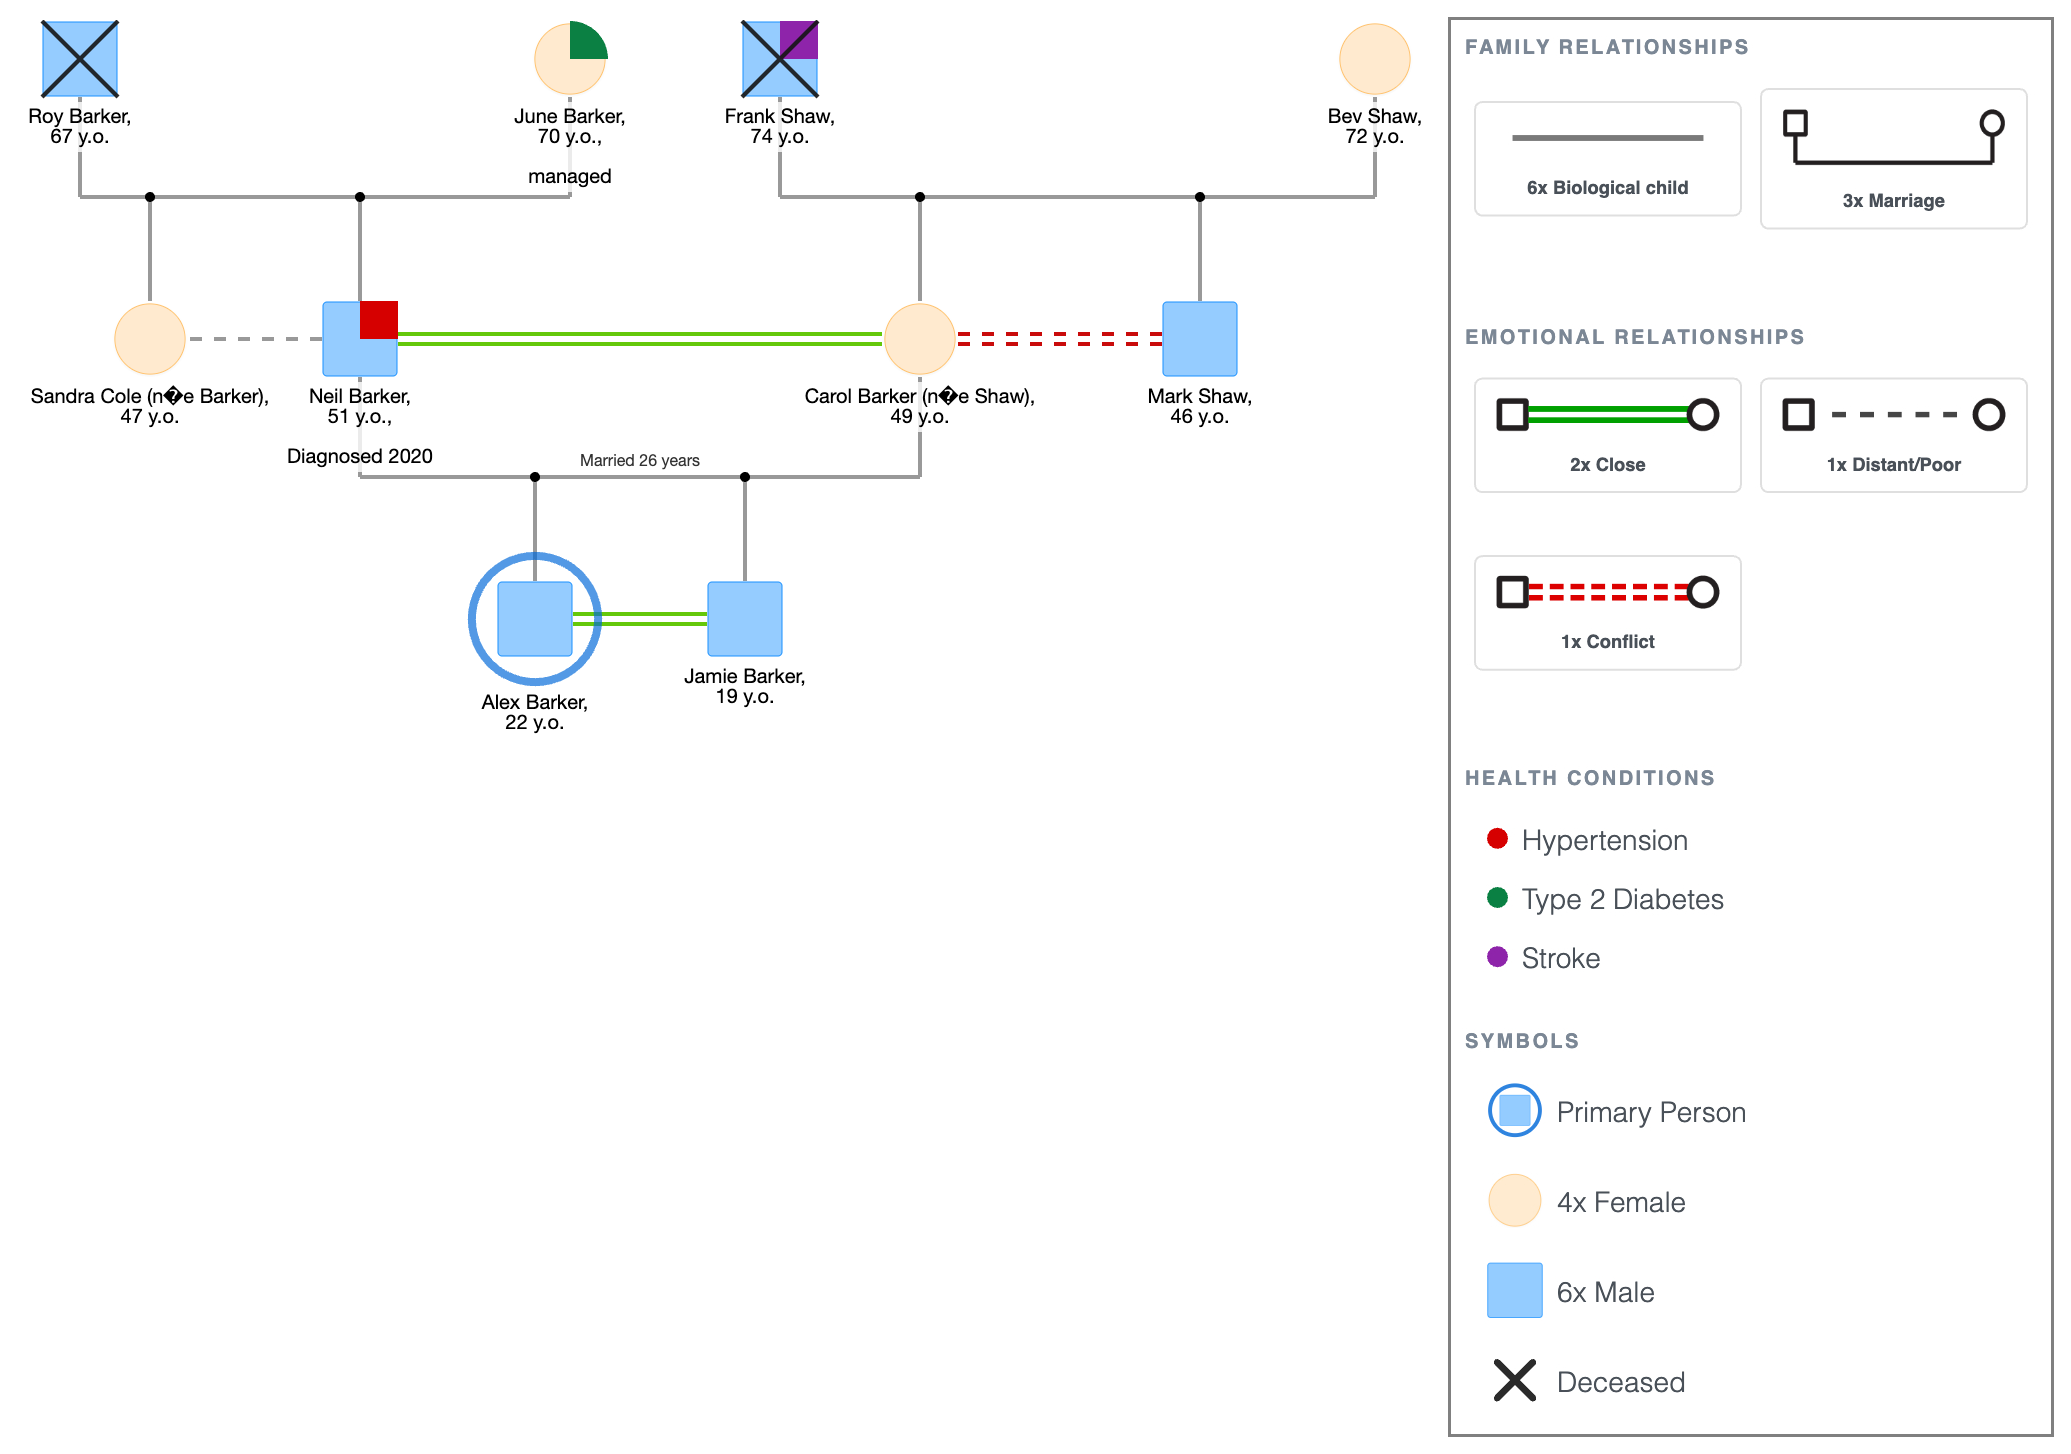The height and width of the screenshot is (1454, 2071).
Task: Select Alex Barker's primary person node
Action: coord(535,619)
